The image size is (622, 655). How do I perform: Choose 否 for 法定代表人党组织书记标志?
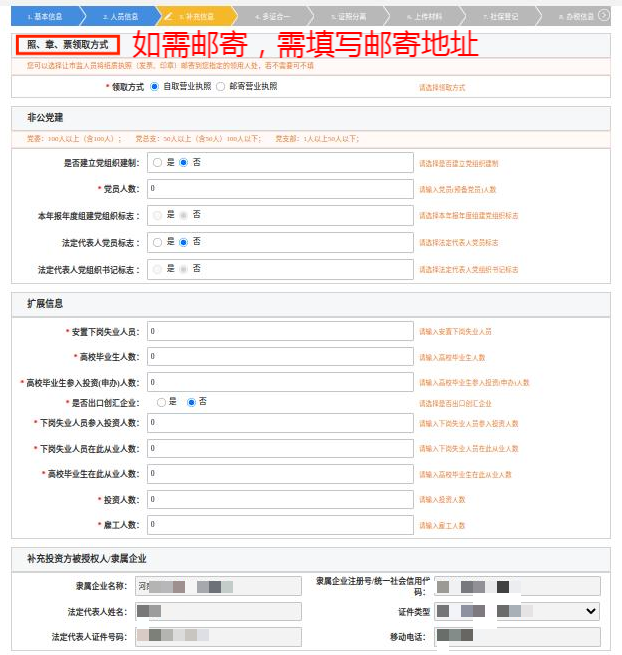(183, 269)
